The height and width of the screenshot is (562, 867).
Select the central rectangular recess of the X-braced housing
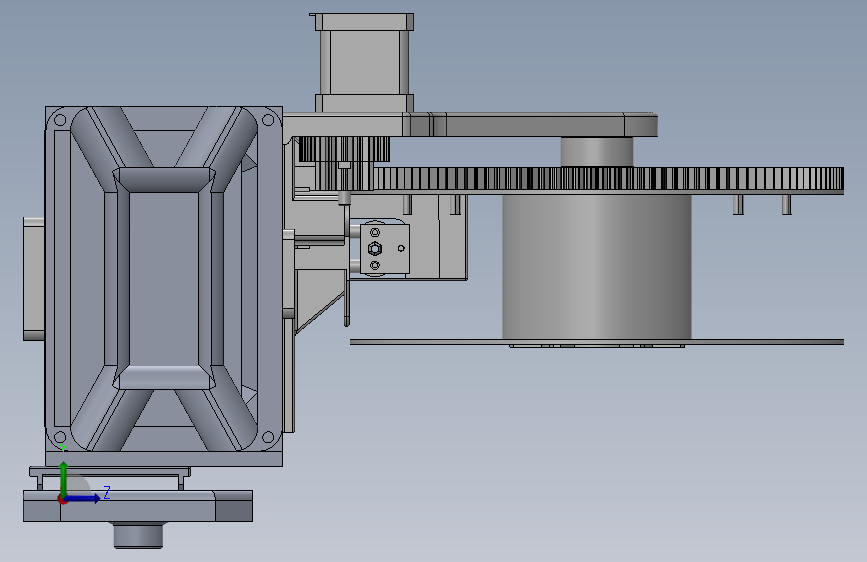(x=164, y=279)
